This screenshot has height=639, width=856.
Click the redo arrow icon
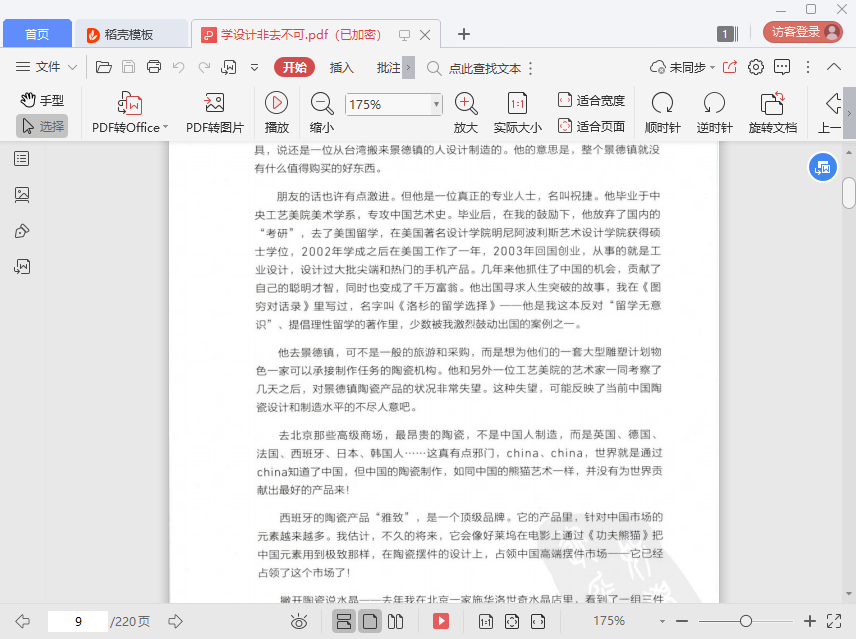(x=204, y=67)
